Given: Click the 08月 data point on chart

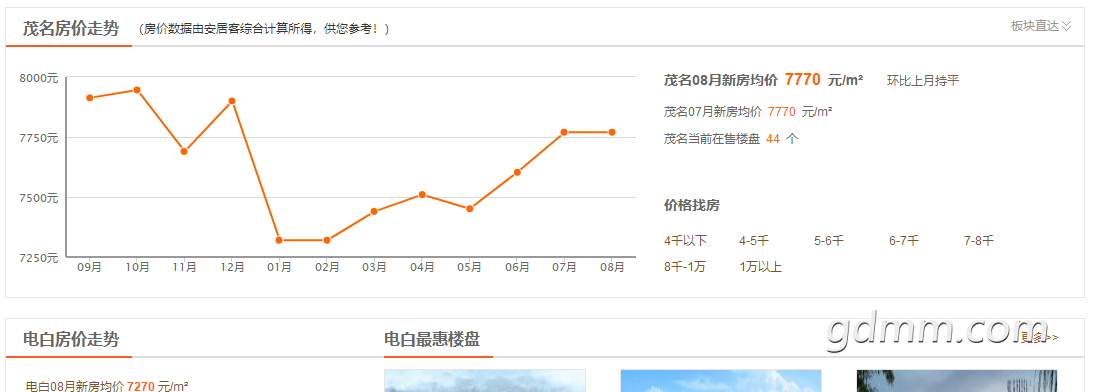Looking at the screenshot, I should 612,132.
